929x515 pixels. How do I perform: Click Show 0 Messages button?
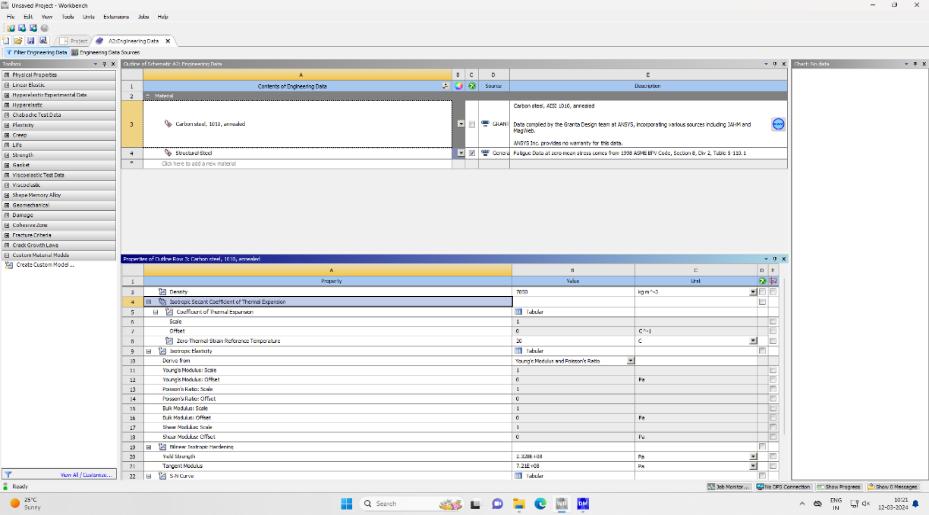tap(893, 487)
